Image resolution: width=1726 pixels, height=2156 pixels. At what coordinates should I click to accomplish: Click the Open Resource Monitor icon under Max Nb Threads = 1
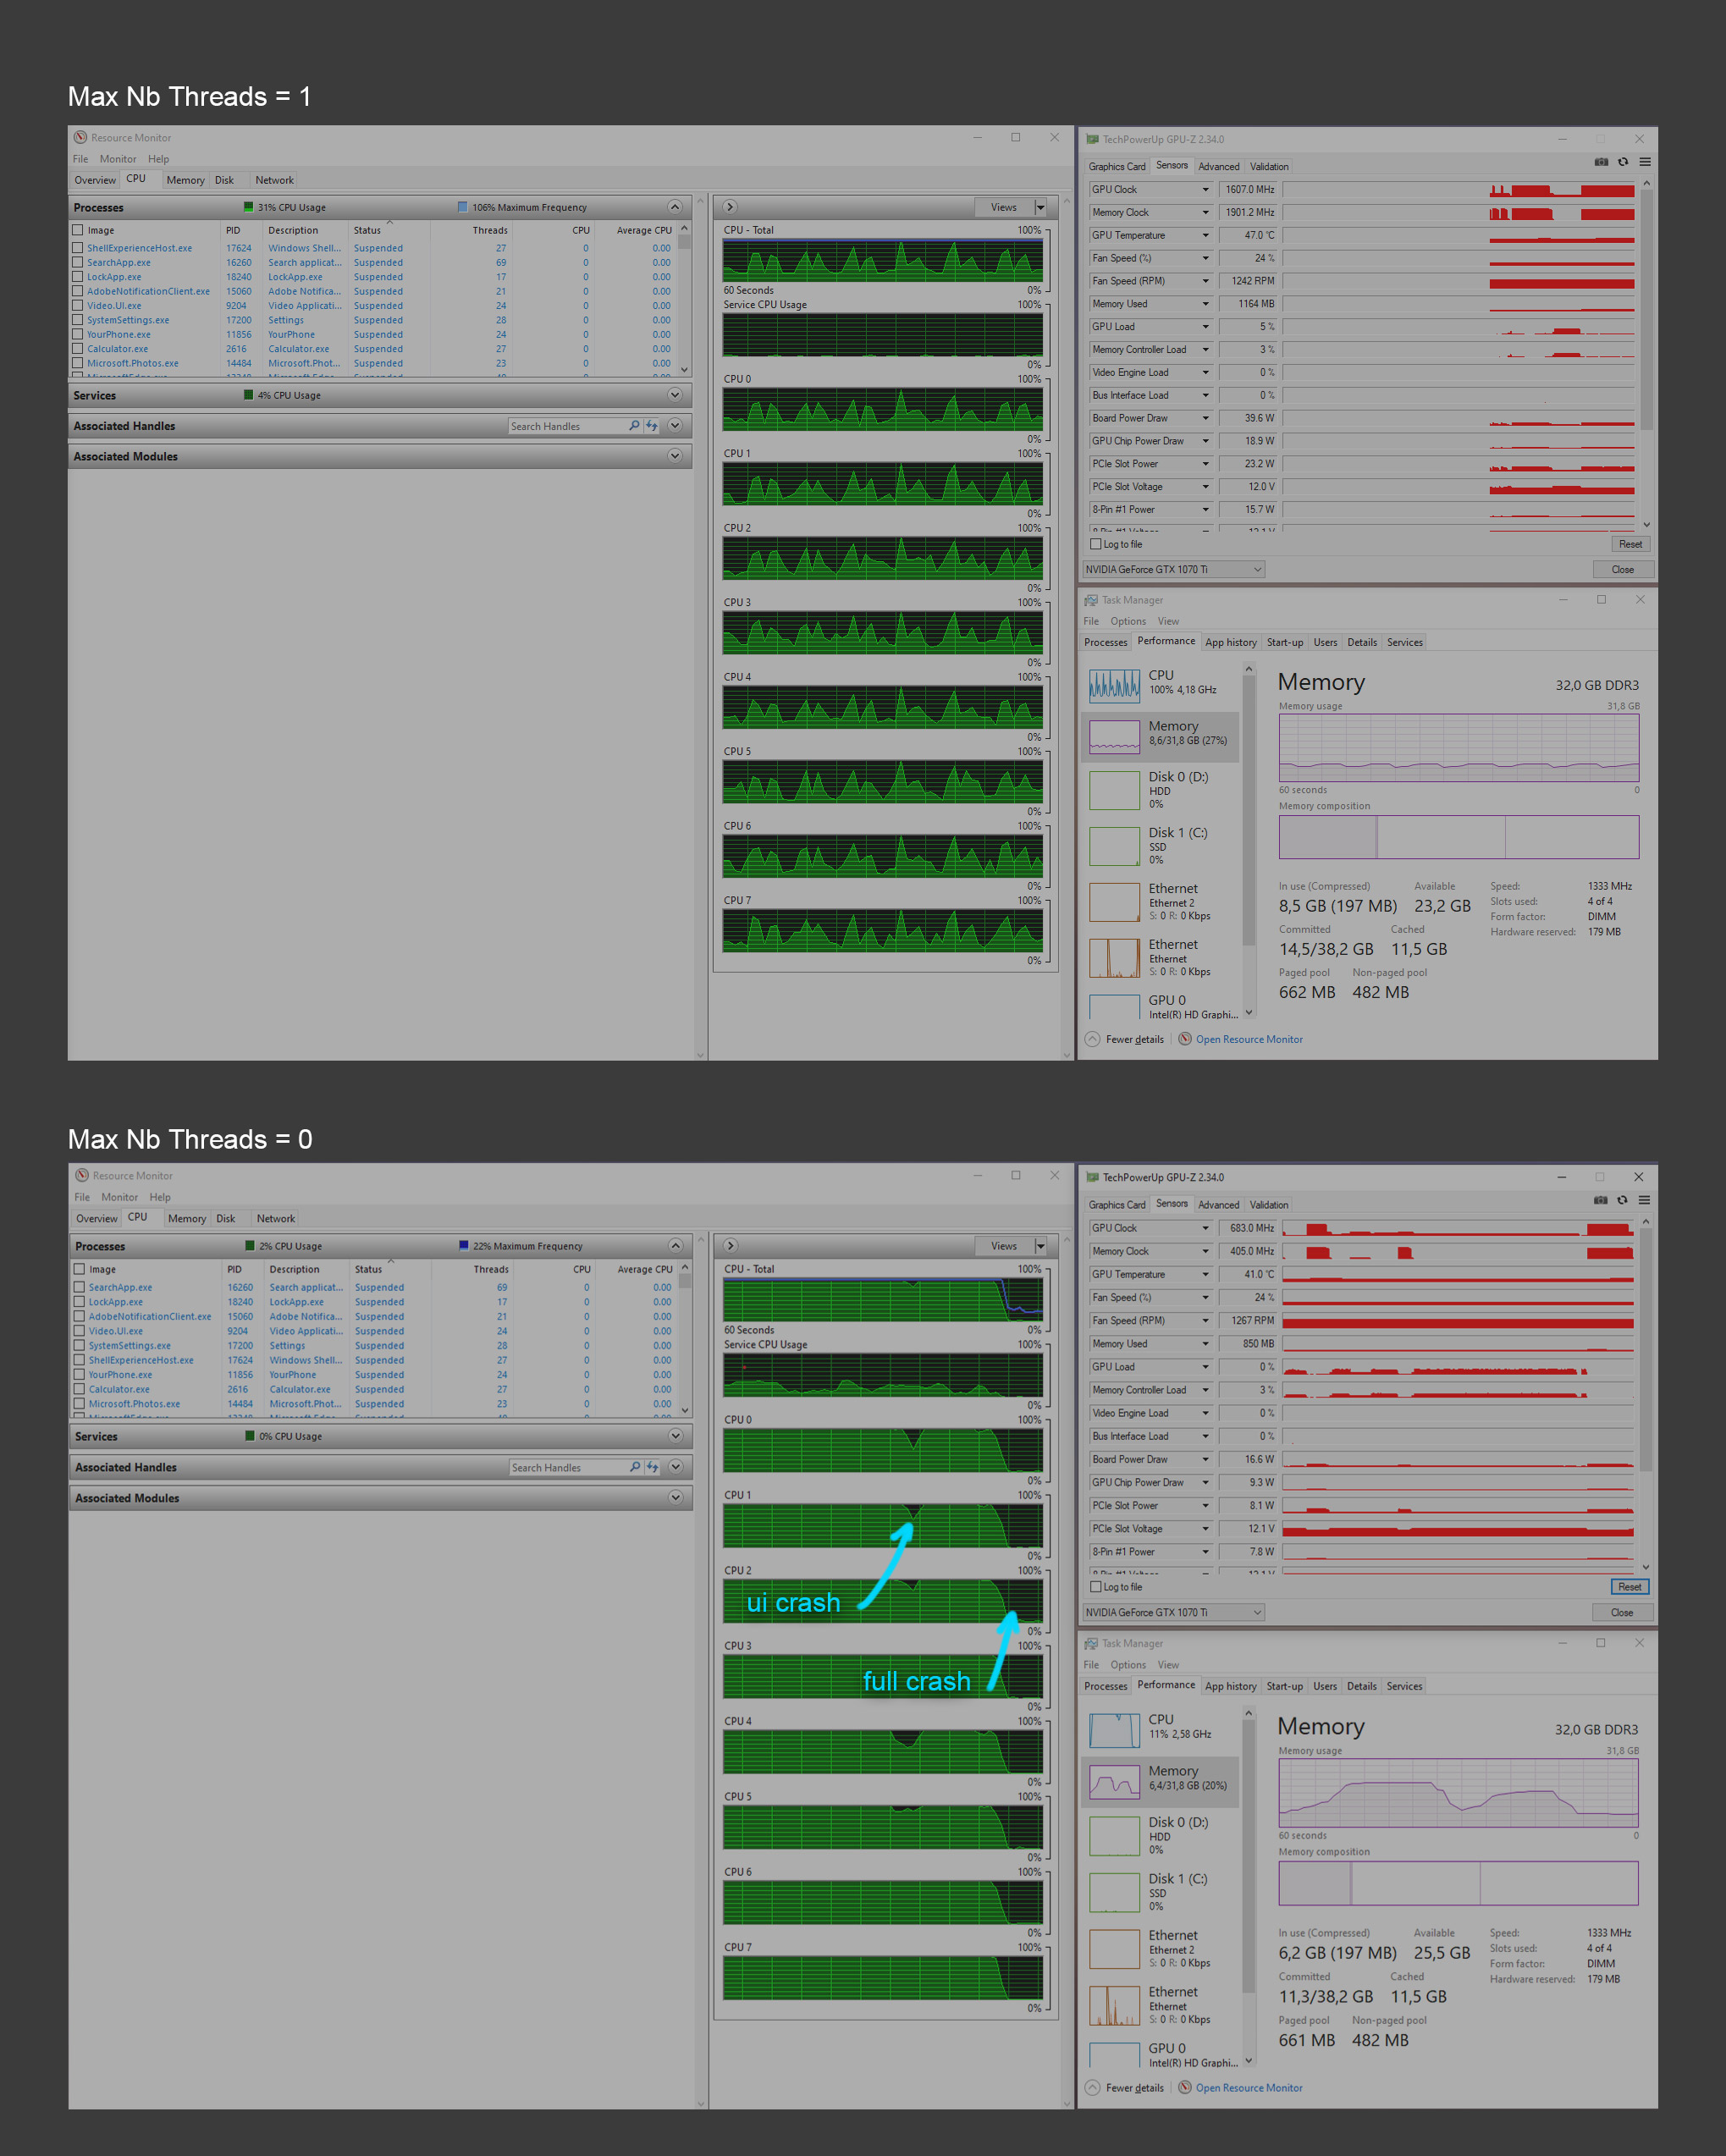(1185, 1039)
